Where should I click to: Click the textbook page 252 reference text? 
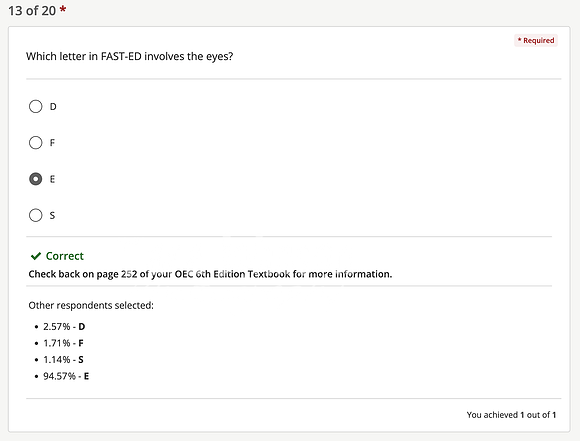pyautogui.click(x=210, y=274)
